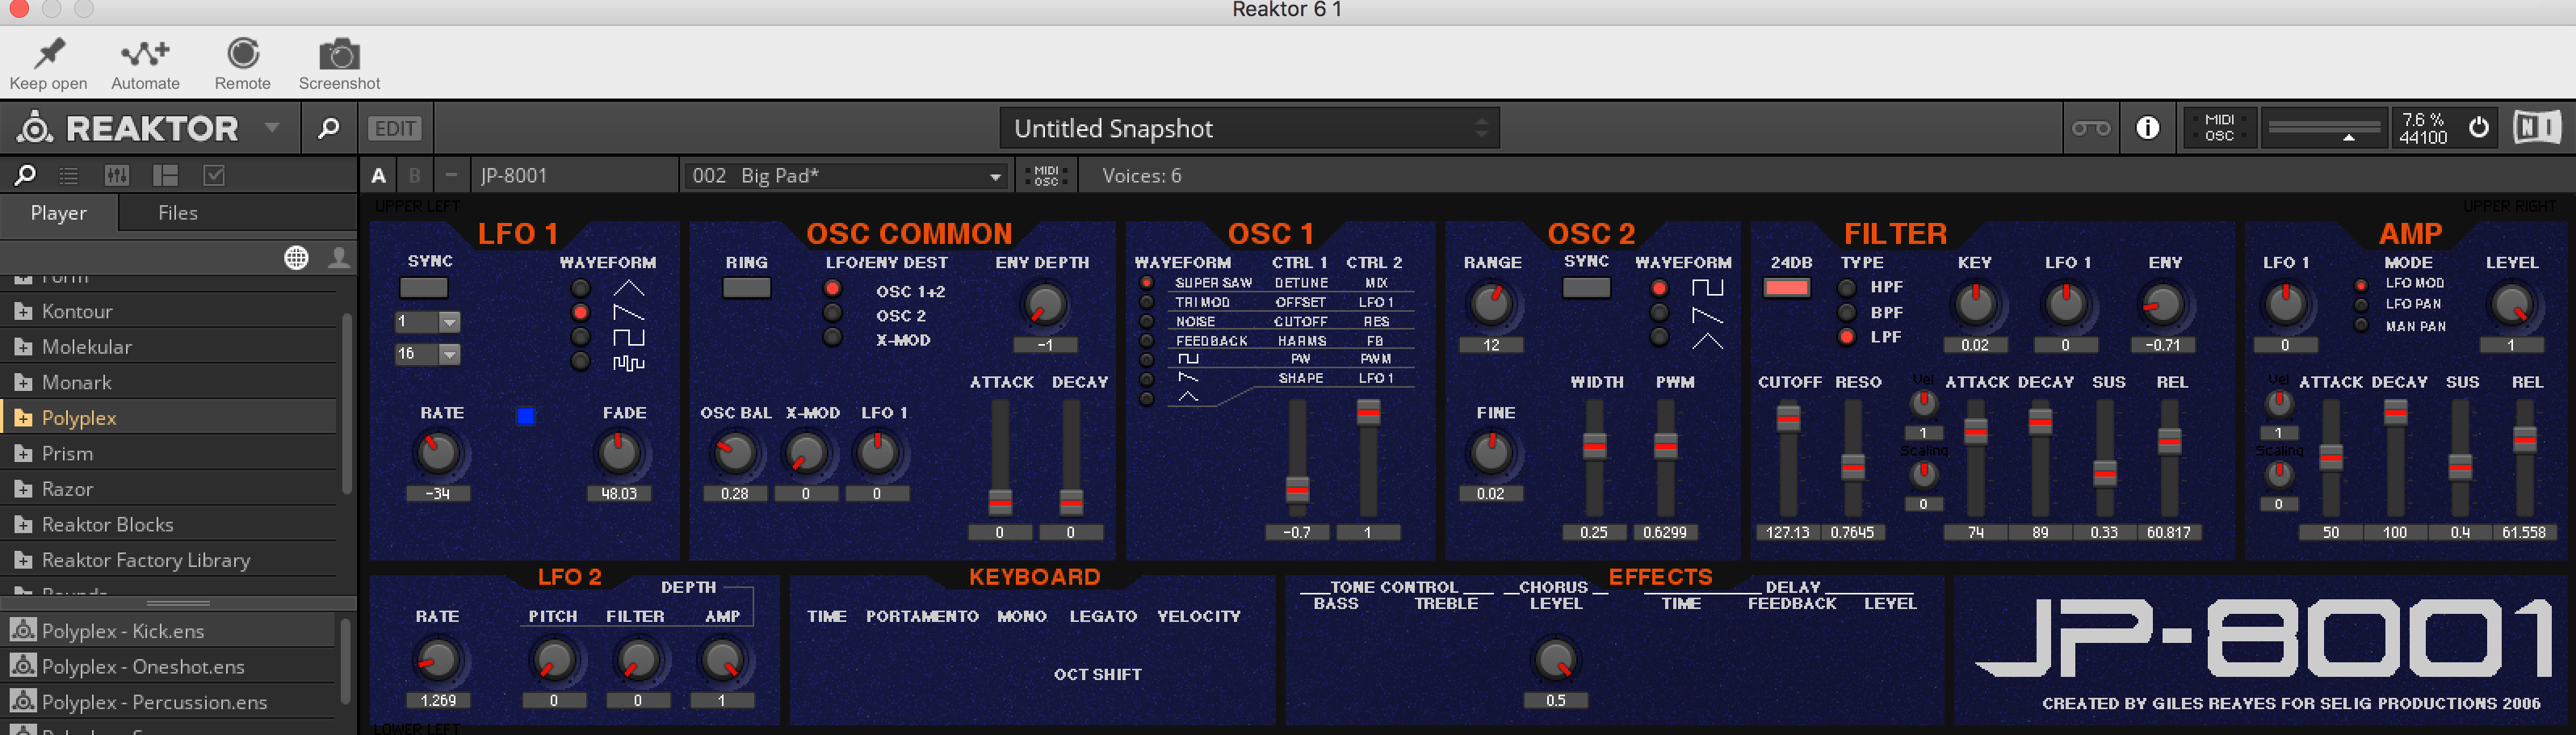Viewport: 2576px width, 735px height.
Task: Select snapshot bank B
Action: point(415,176)
